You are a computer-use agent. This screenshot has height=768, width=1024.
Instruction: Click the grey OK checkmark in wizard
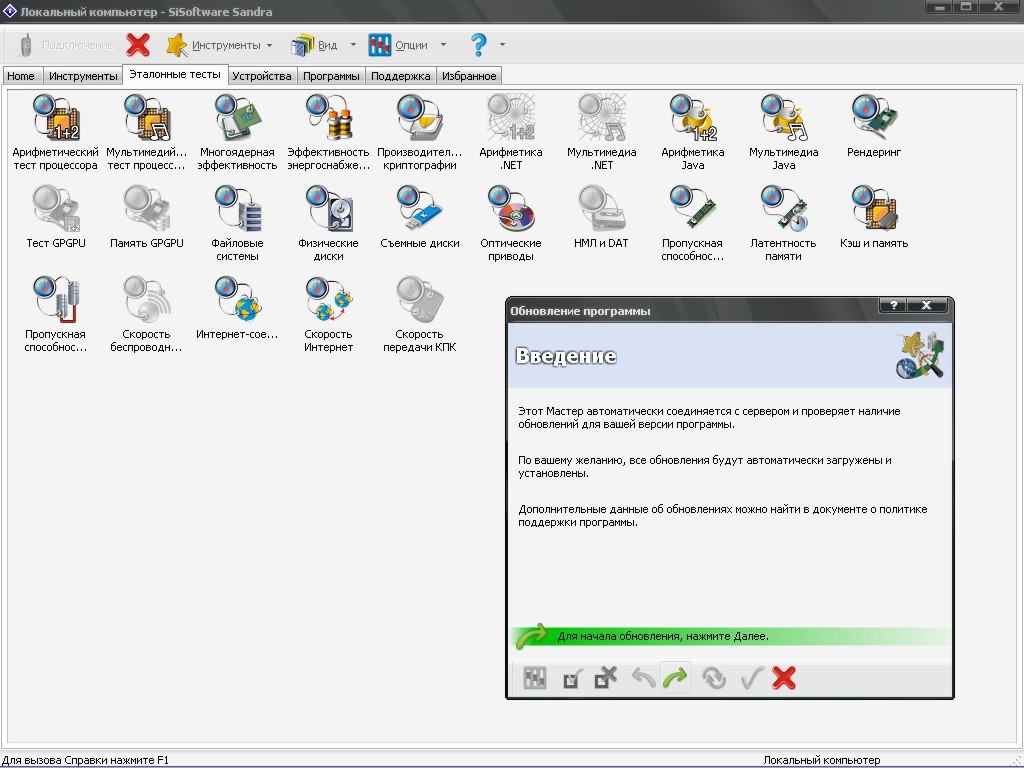[751, 679]
